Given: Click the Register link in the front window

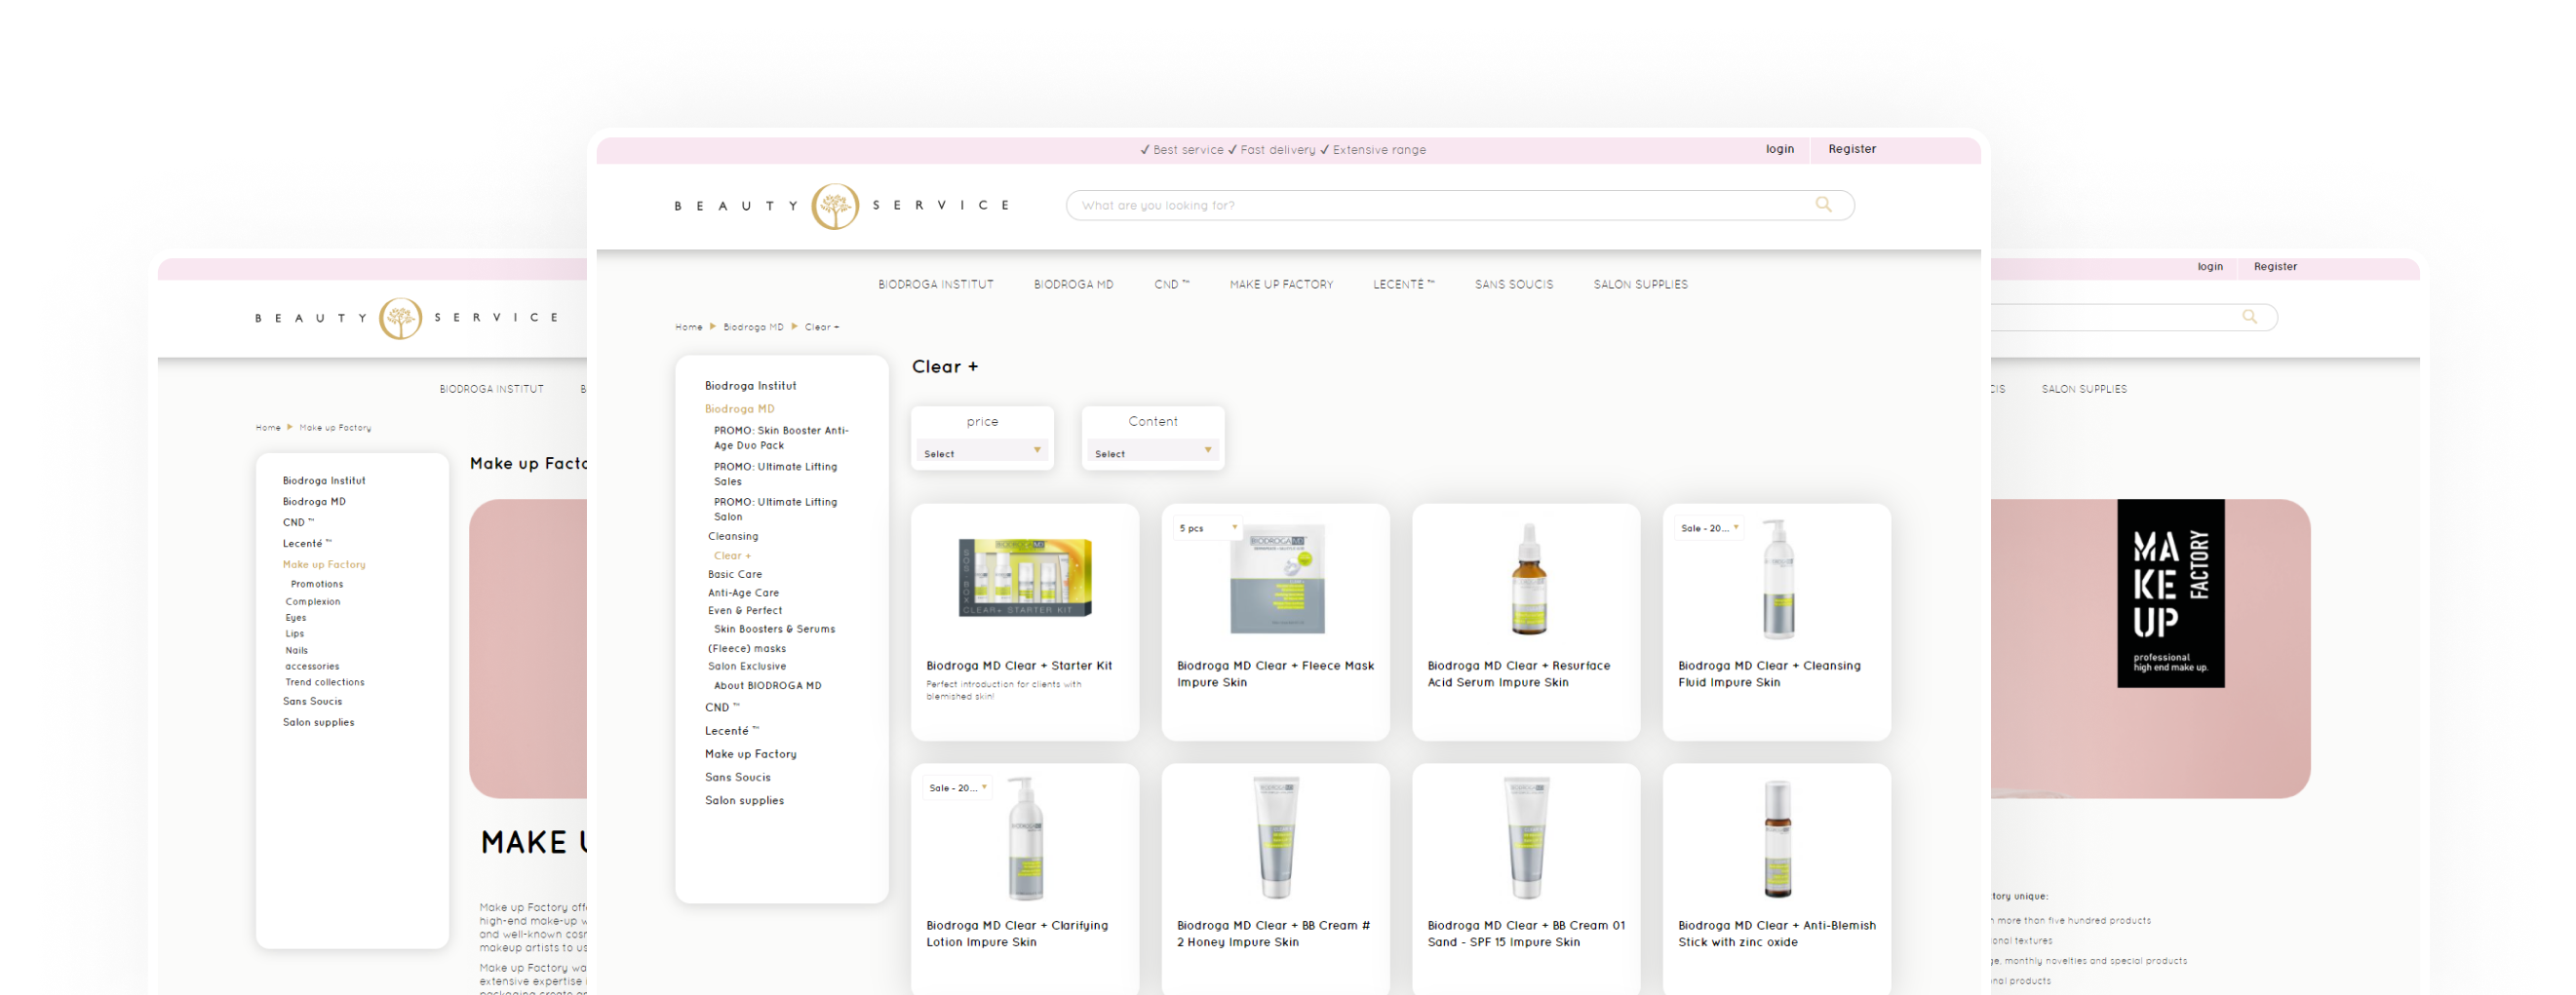Looking at the screenshot, I should 1851,149.
